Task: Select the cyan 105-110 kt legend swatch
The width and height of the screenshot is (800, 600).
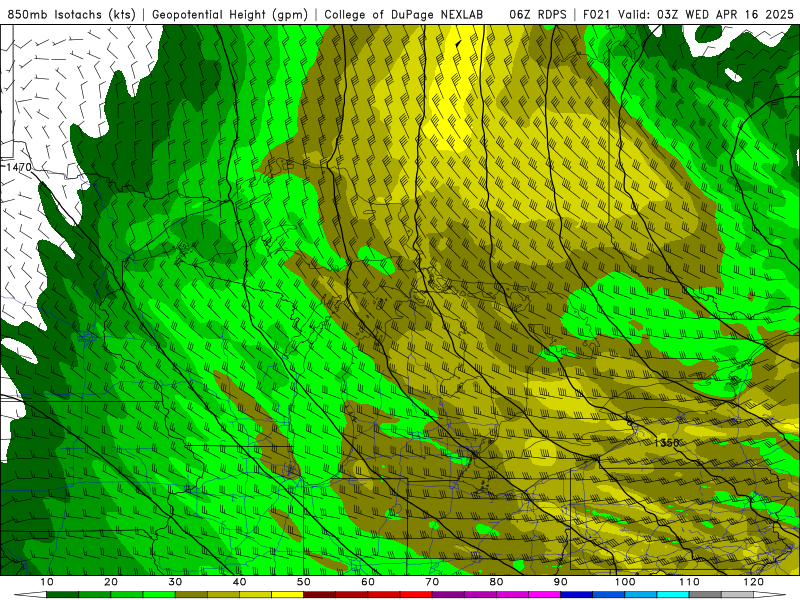Action: [673, 595]
